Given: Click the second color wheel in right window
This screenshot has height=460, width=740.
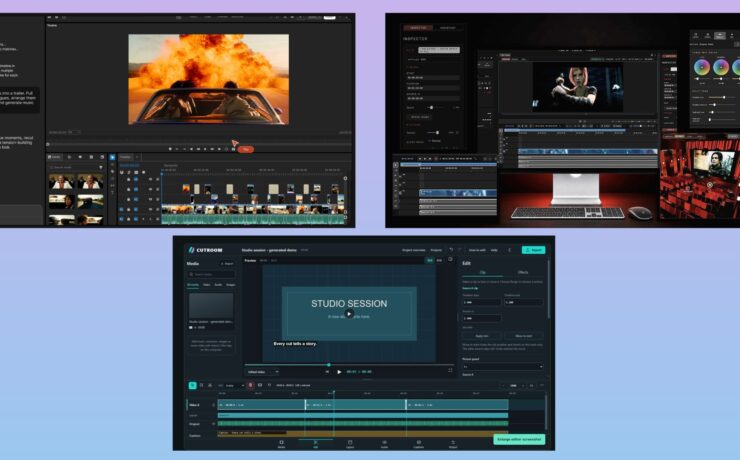Looking at the screenshot, I should coord(721,67).
